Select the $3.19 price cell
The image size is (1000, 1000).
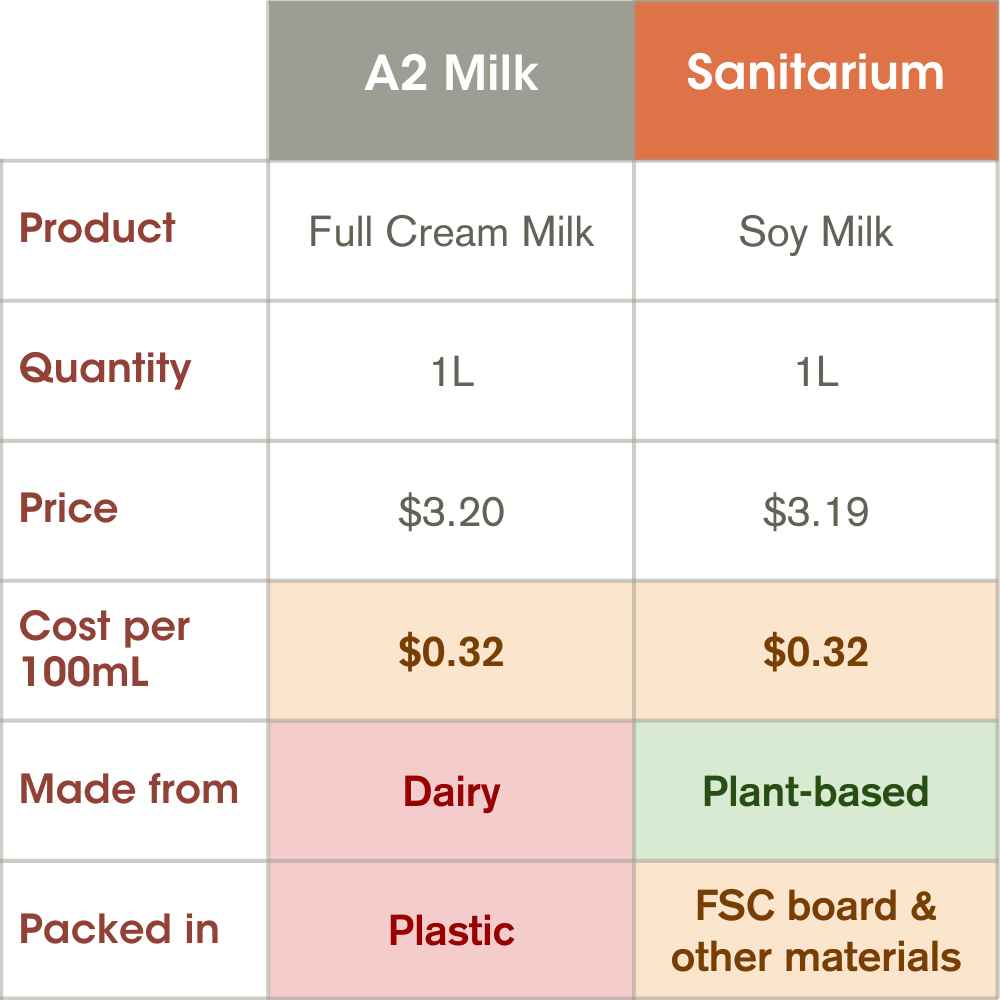tap(815, 512)
